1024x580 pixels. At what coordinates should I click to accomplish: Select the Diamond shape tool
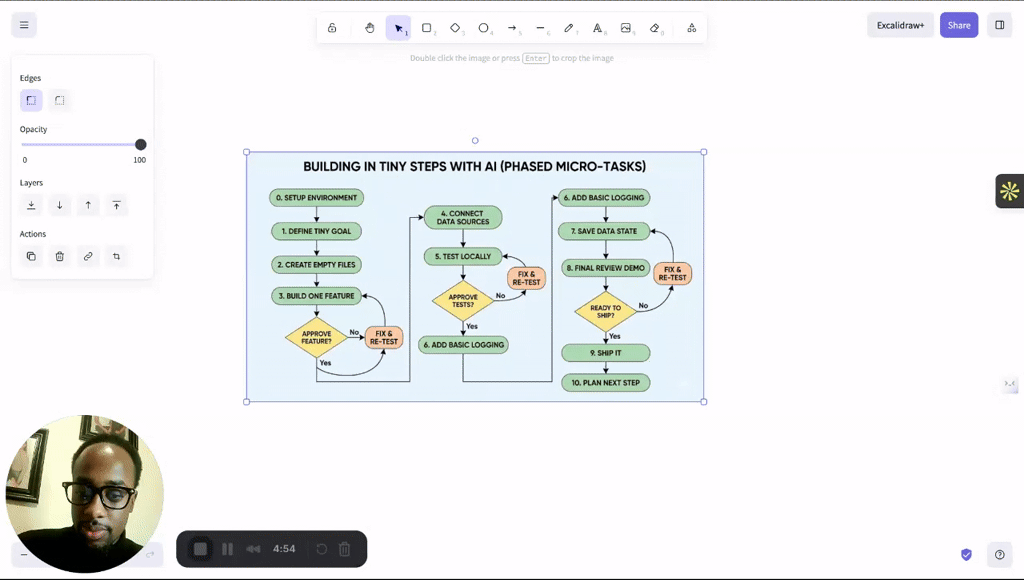[455, 27]
